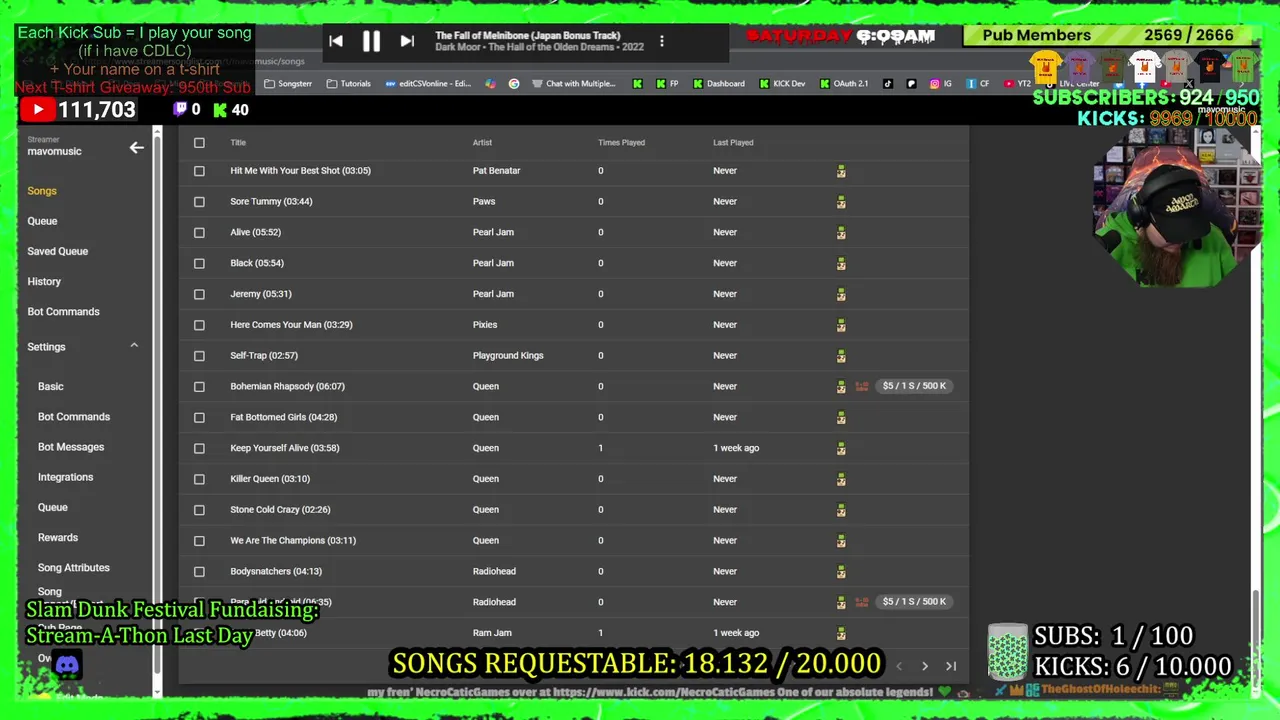
Task: Click the Discord icon overlay
Action: click(x=67, y=664)
